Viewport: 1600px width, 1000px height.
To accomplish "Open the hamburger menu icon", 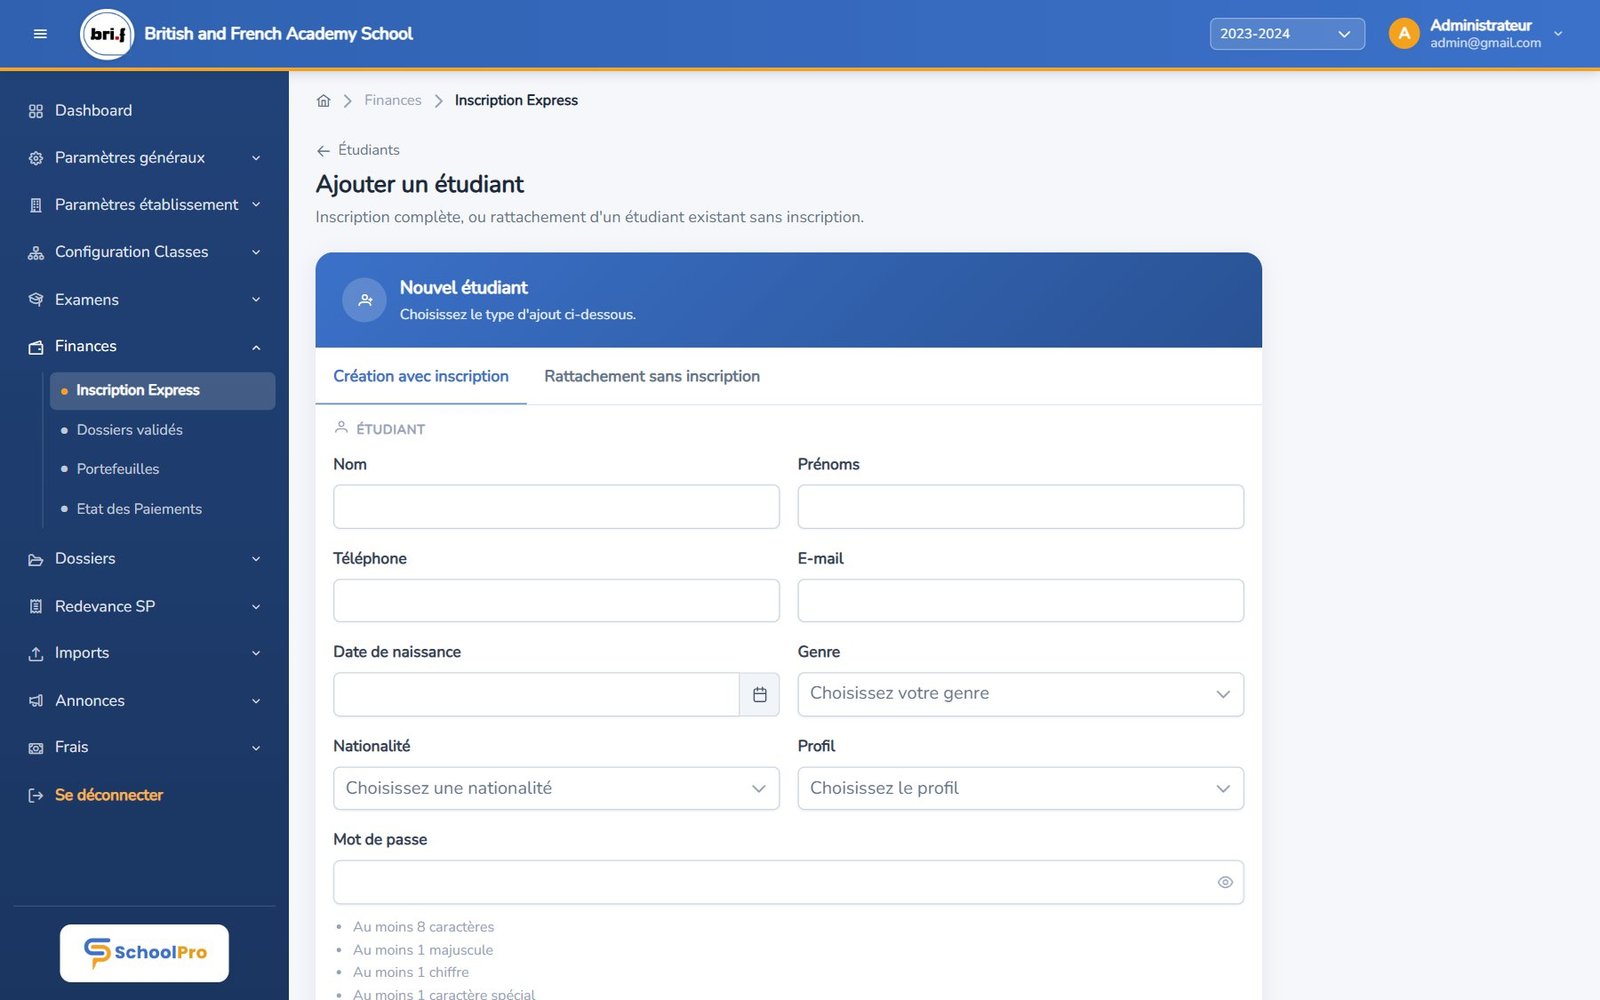I will click(x=40, y=34).
